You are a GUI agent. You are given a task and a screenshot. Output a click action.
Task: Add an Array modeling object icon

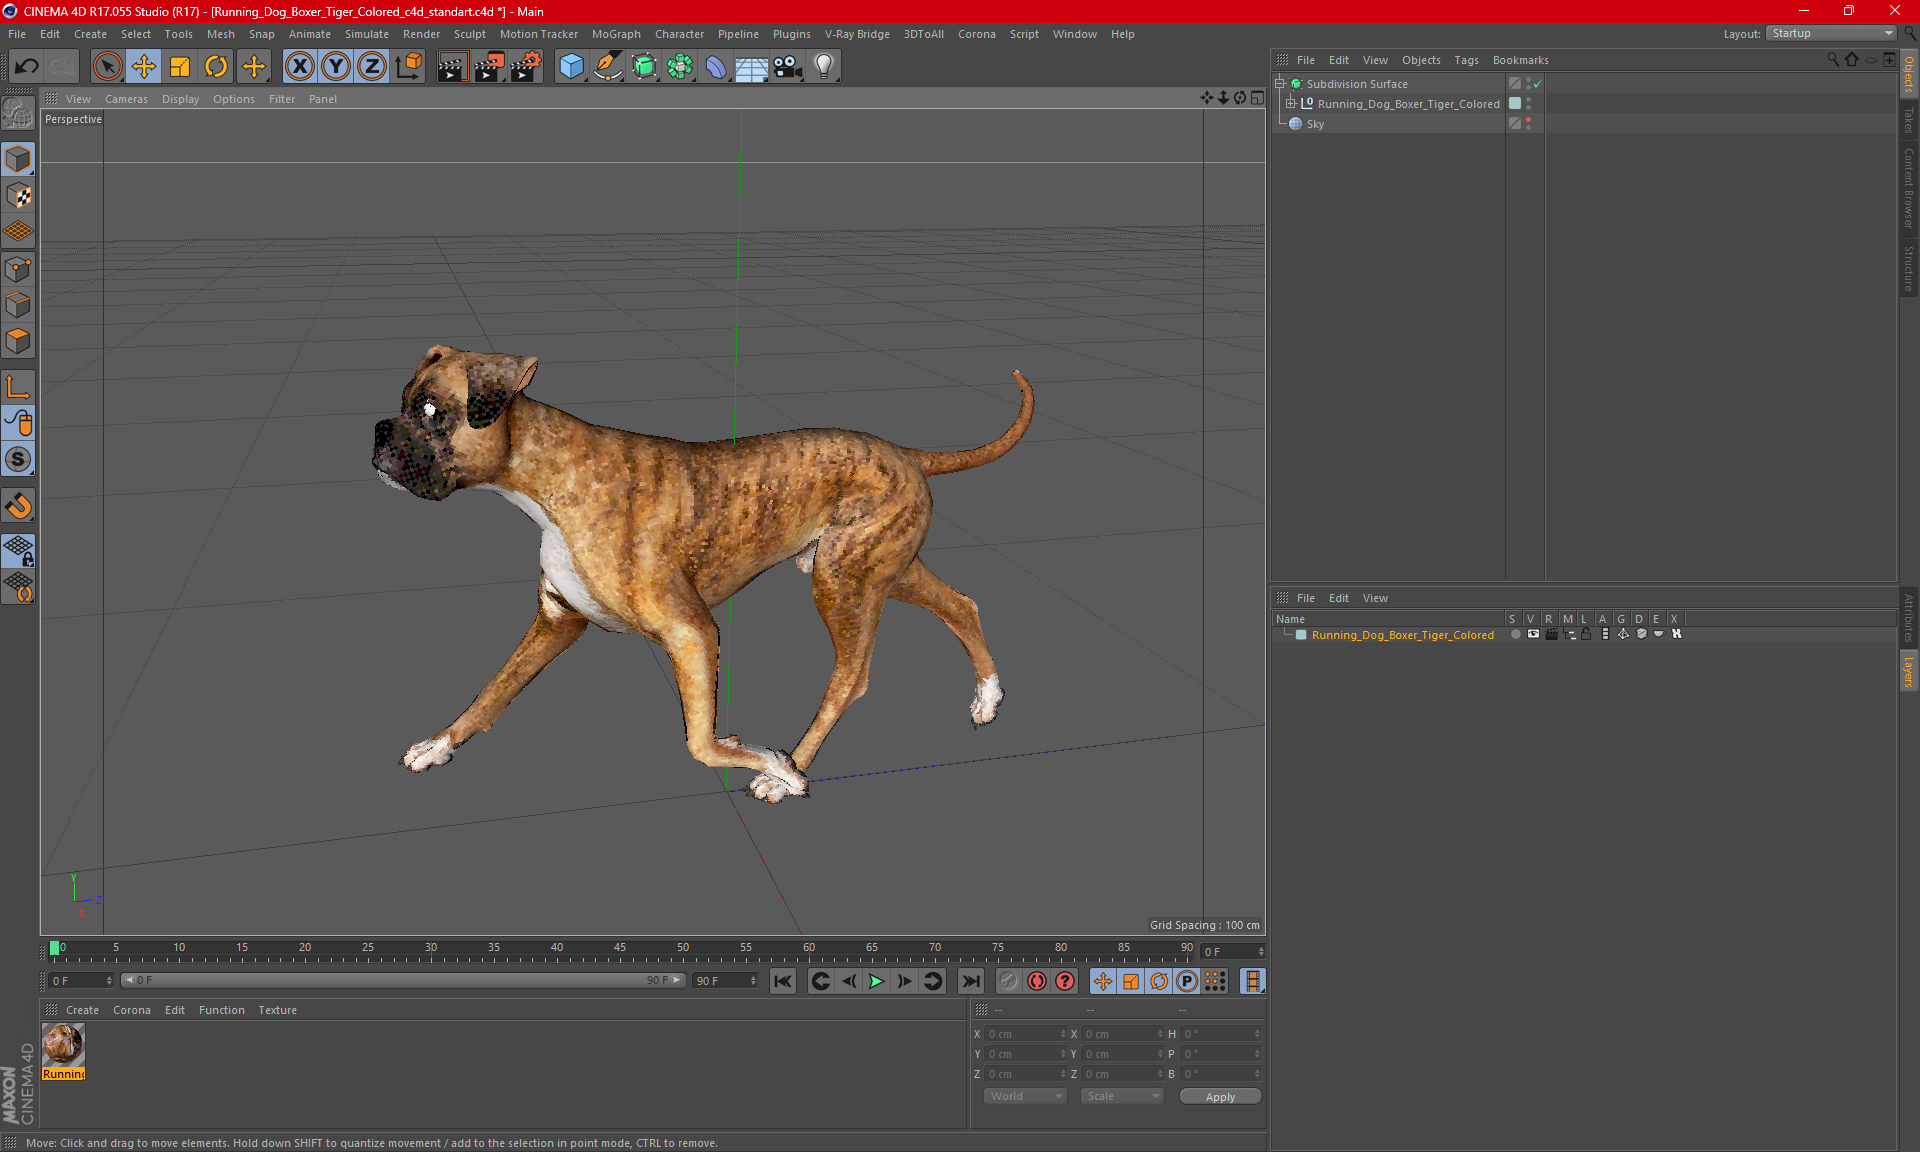(680, 67)
